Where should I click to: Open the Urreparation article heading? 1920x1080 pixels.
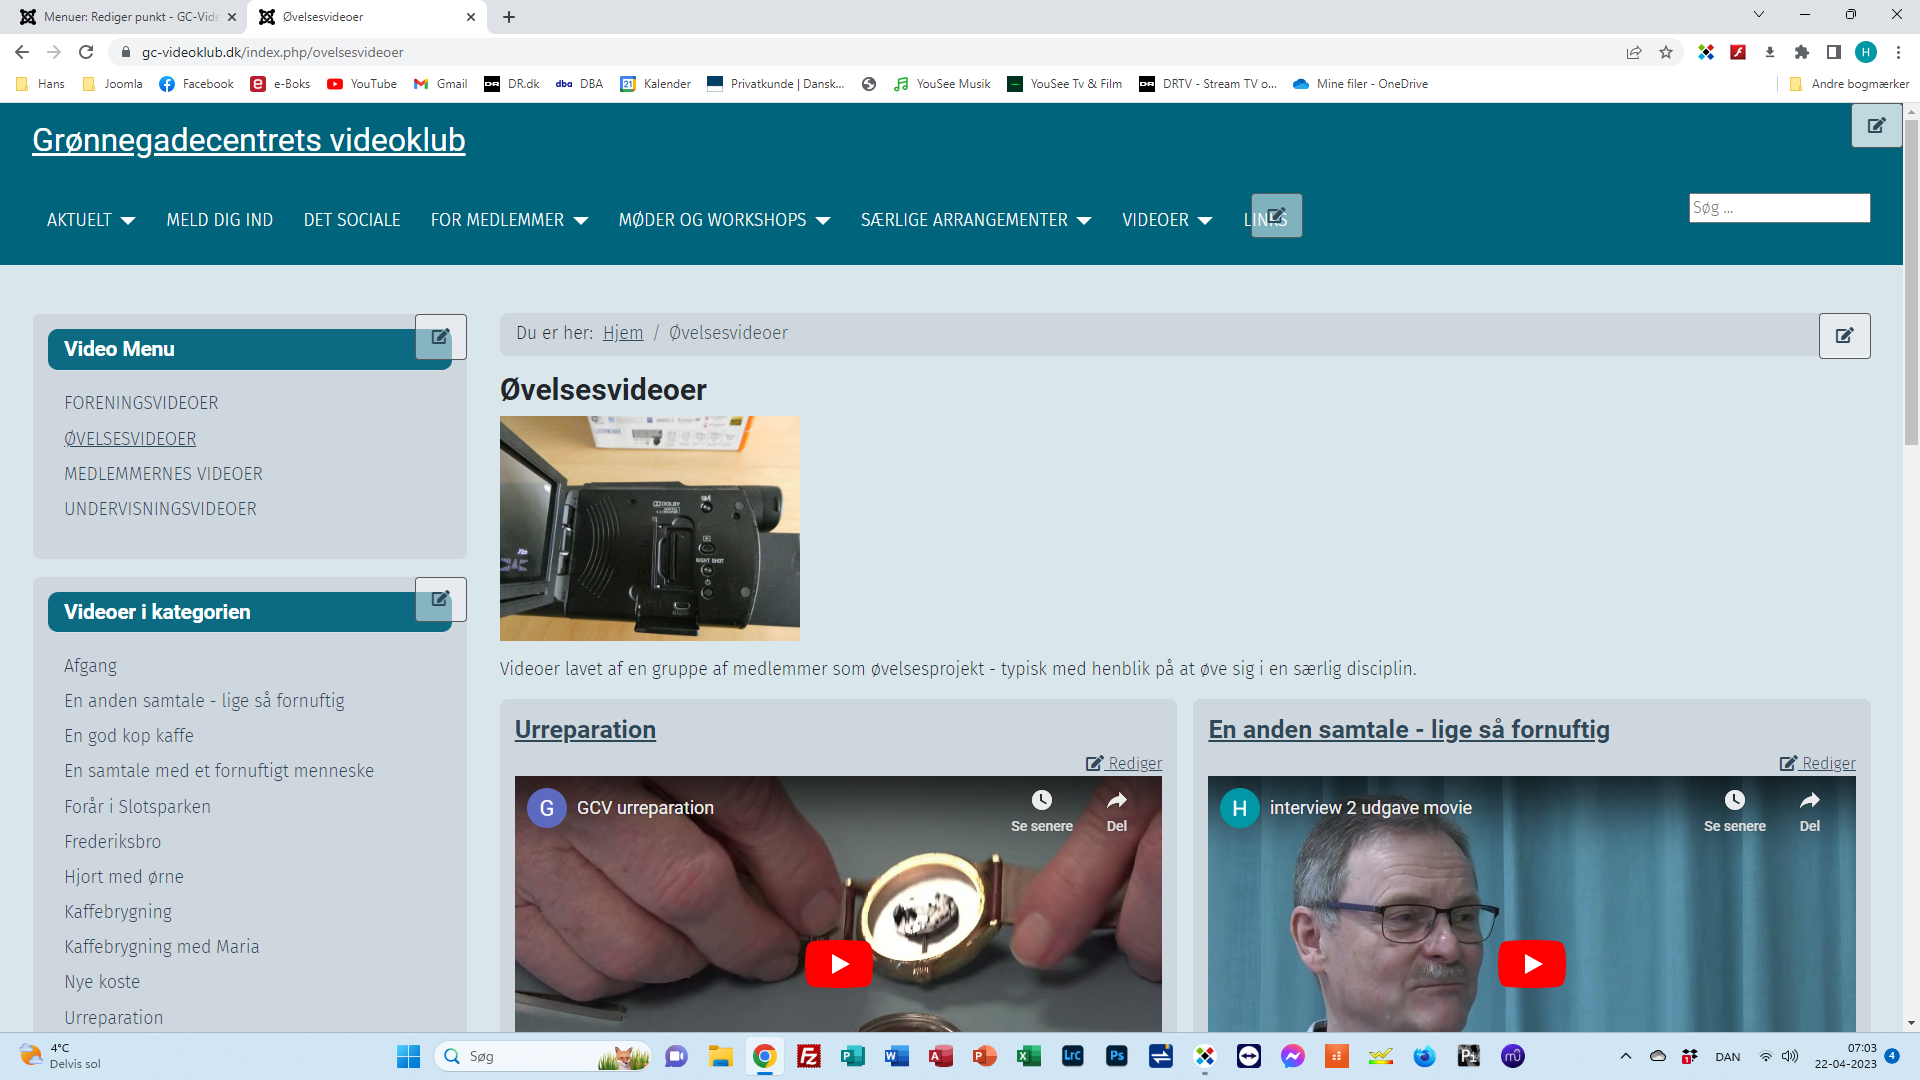pyautogui.click(x=585, y=730)
